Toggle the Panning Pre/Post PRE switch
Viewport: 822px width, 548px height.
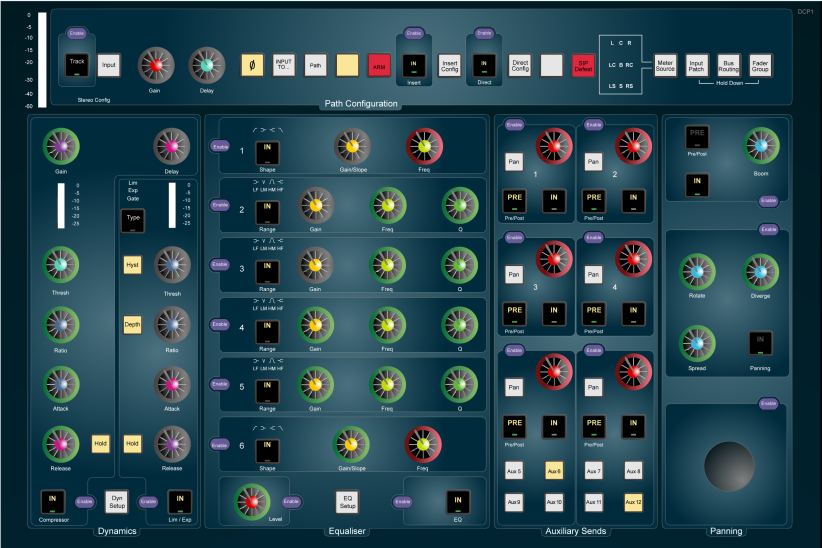[x=697, y=137]
